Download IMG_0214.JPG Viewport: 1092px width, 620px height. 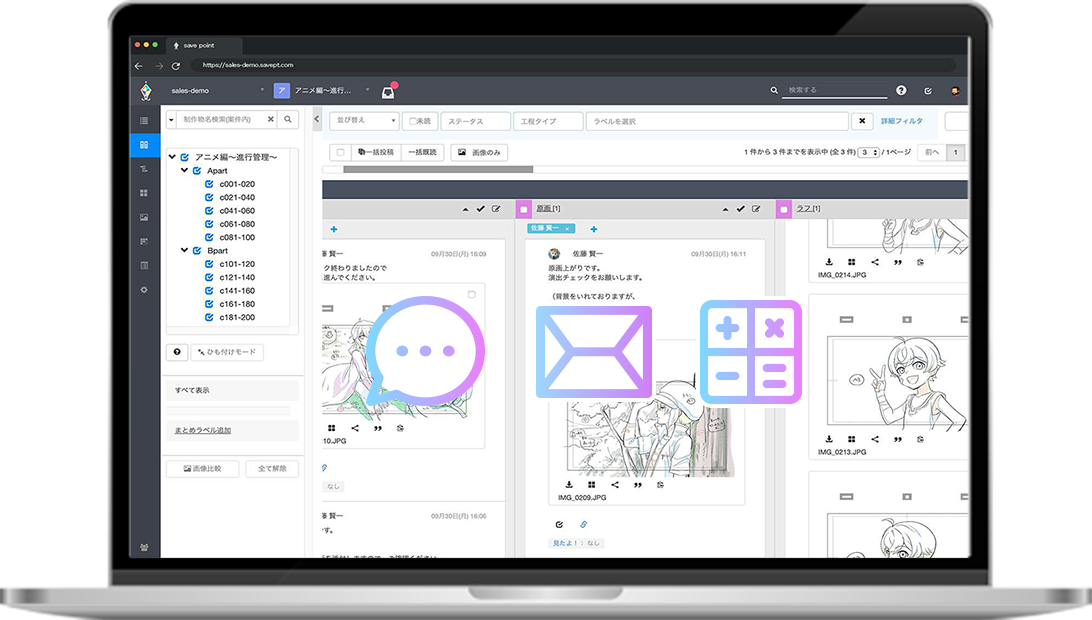pos(829,263)
